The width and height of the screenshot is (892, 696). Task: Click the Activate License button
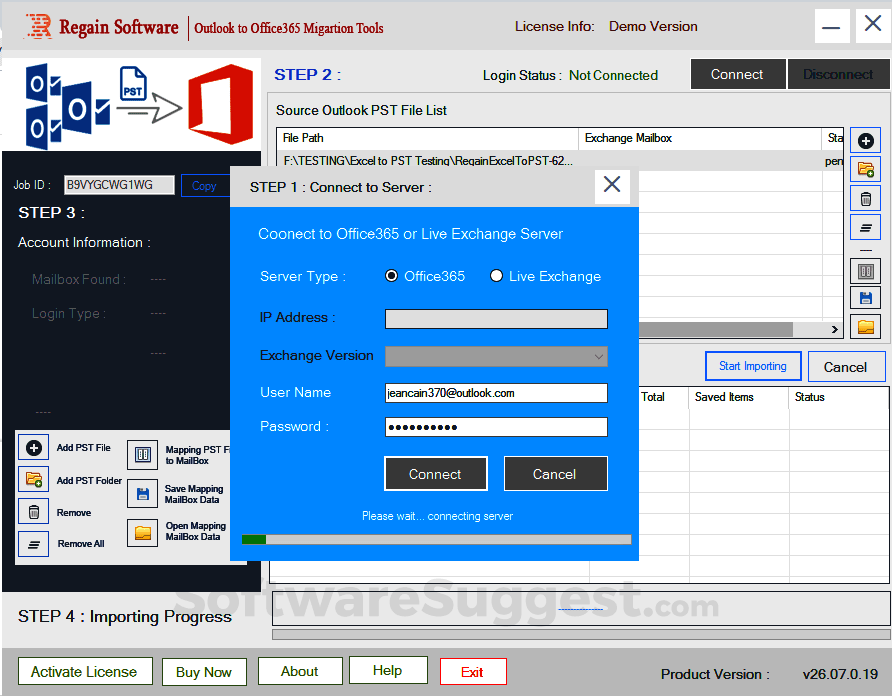[84, 672]
